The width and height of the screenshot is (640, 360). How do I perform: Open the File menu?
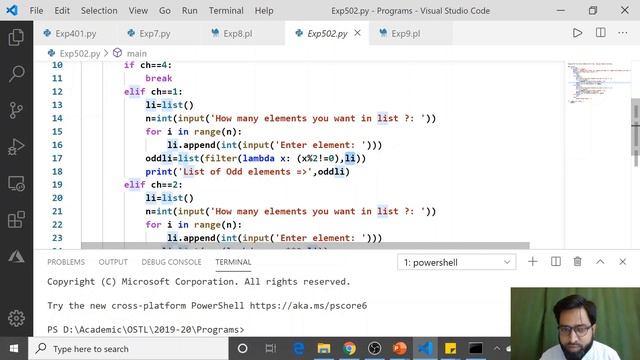click(36, 11)
